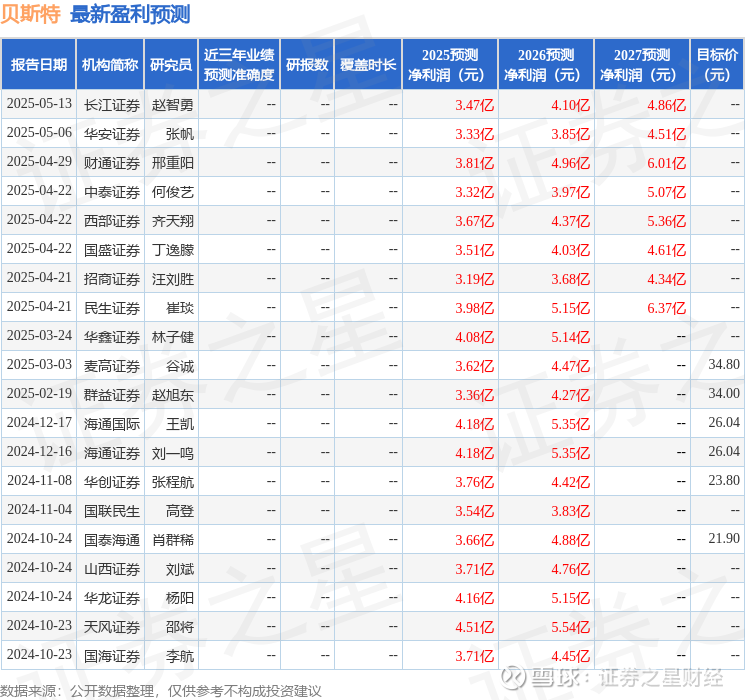Click target price 34.80
The image size is (745, 700).
(x=724, y=364)
